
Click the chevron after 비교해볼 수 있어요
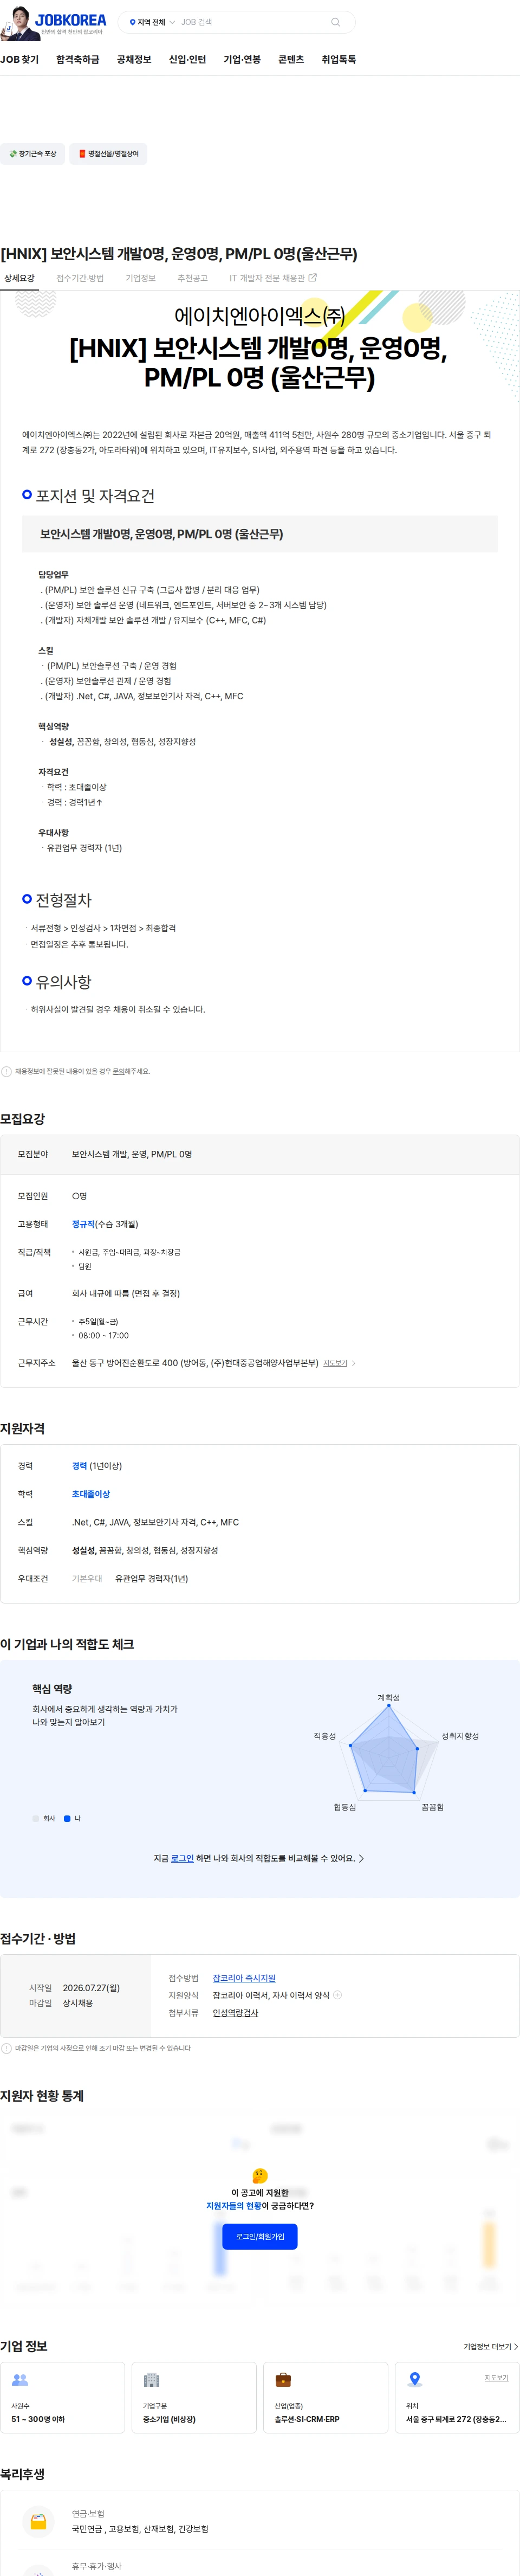pos(361,1858)
